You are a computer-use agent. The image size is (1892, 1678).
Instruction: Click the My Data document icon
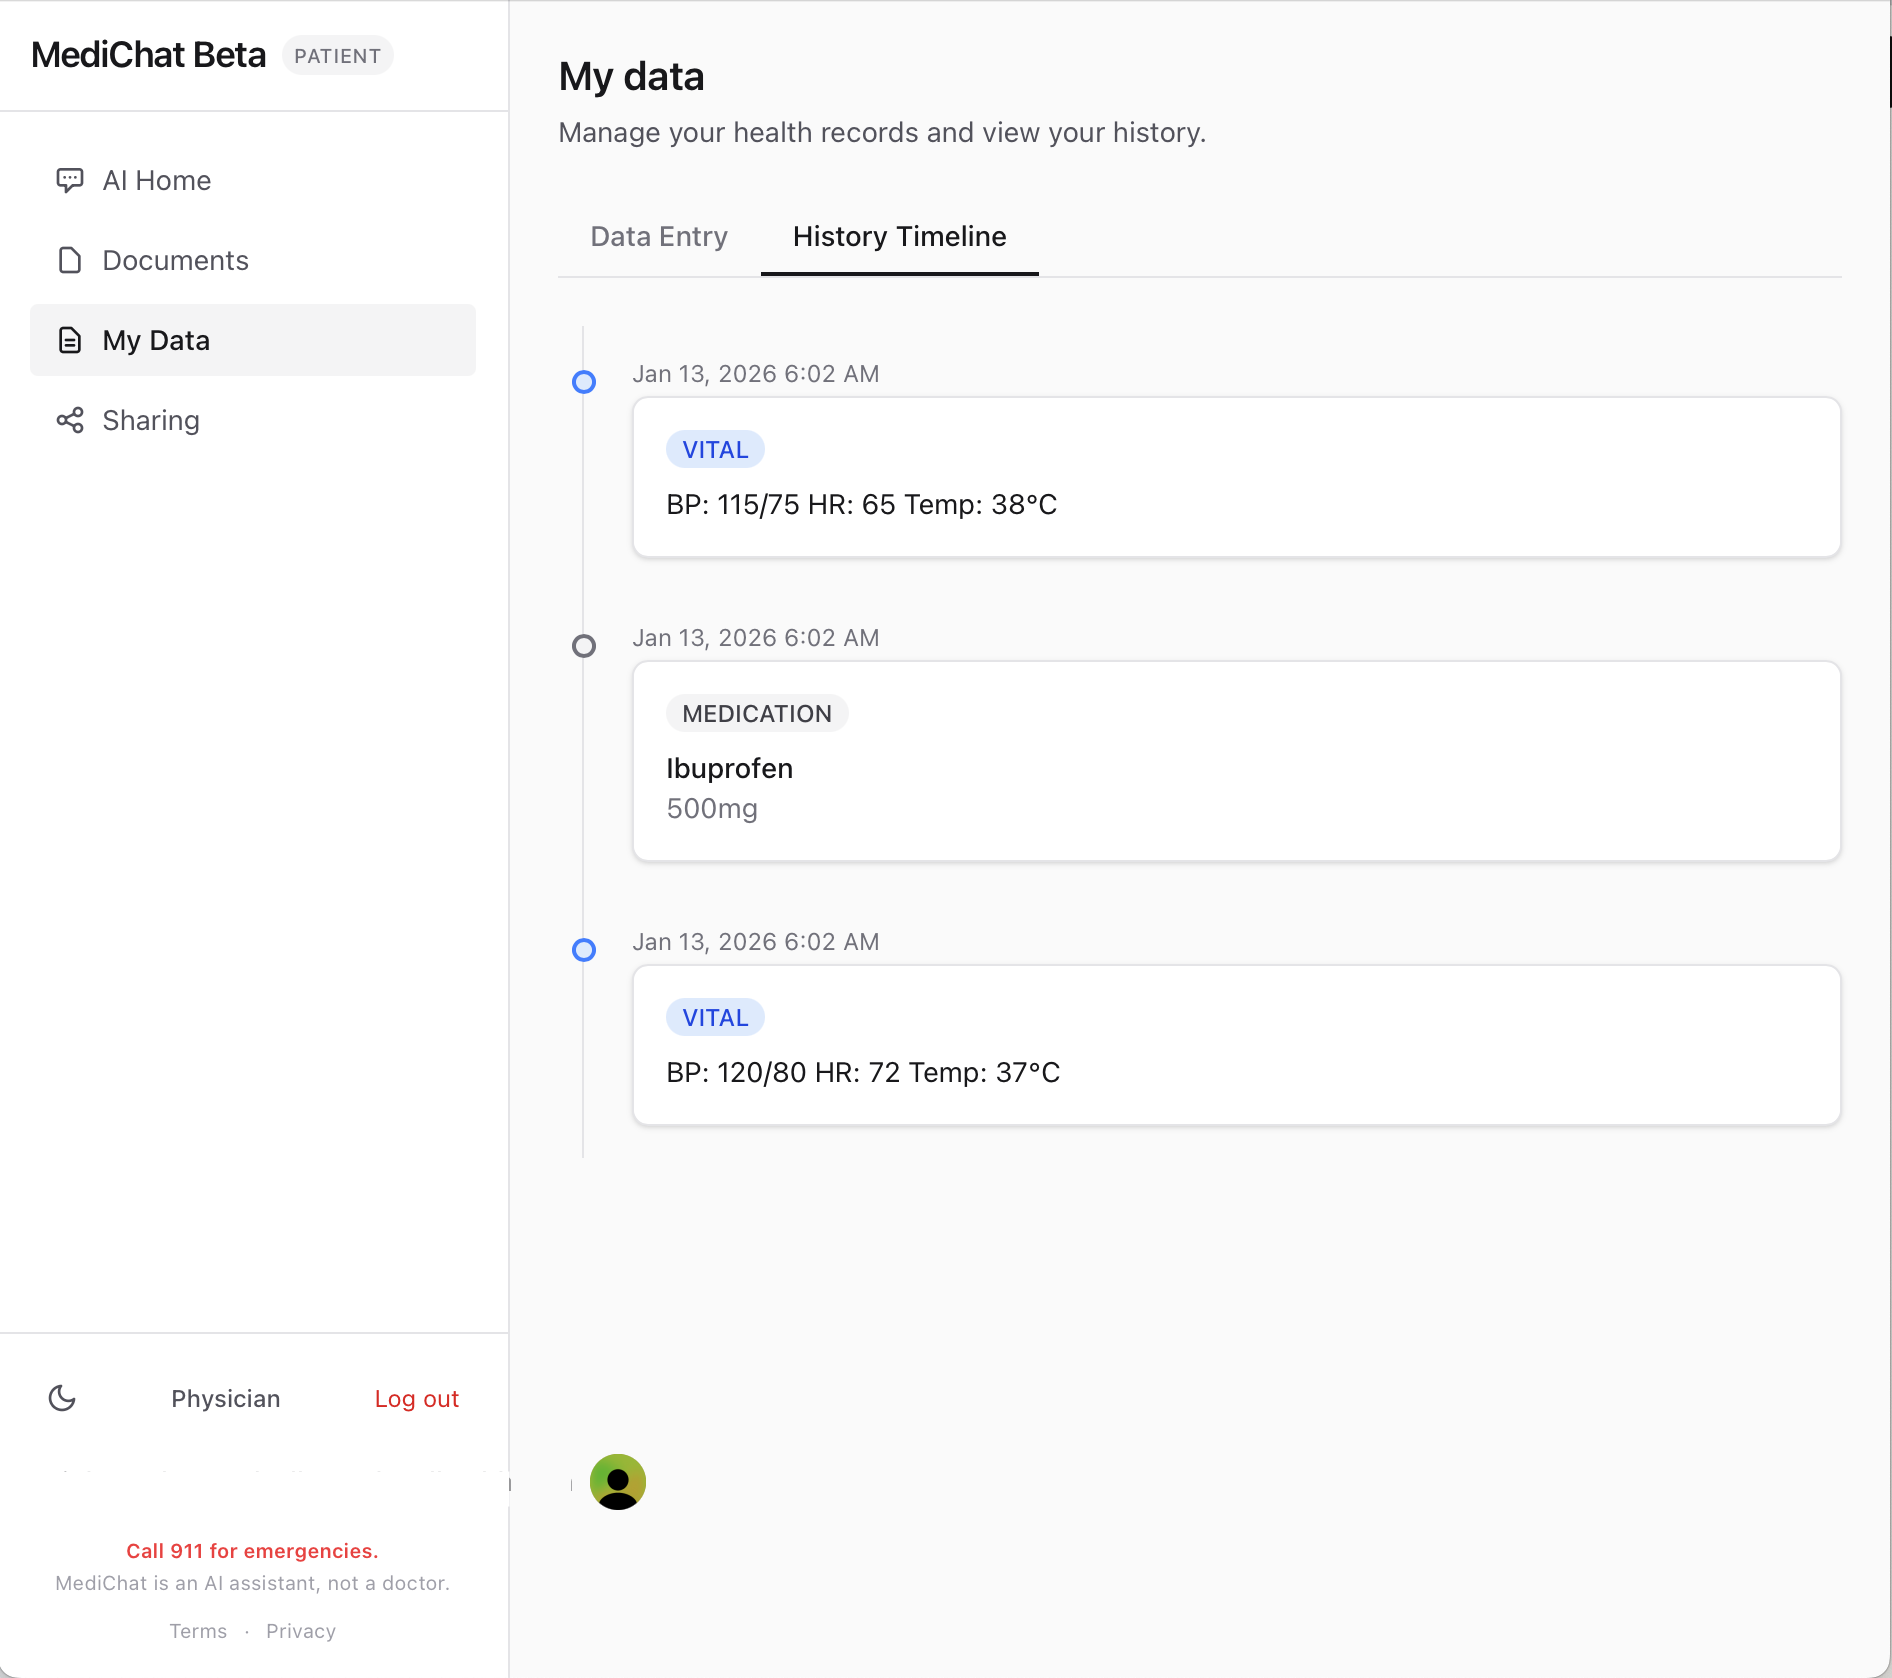(x=69, y=340)
